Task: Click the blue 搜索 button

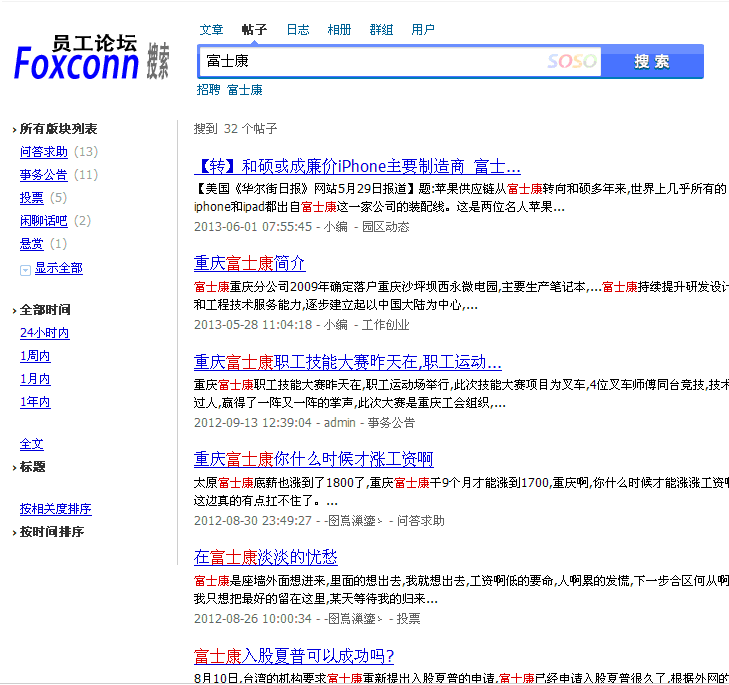Action: coord(652,61)
